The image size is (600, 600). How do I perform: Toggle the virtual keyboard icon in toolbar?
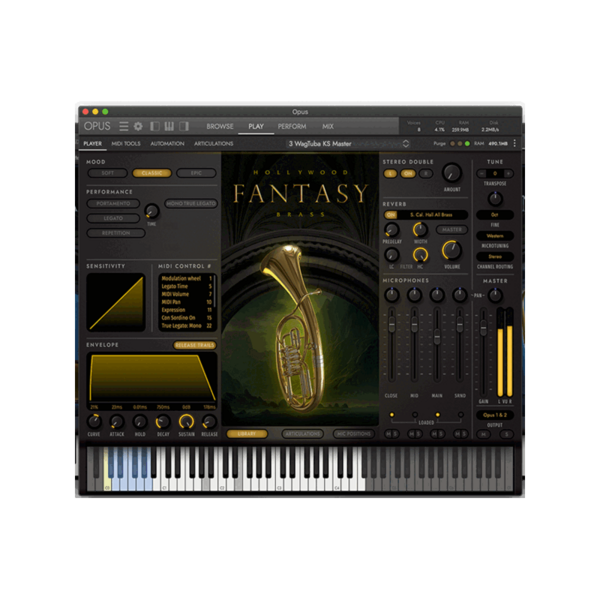coord(169,126)
